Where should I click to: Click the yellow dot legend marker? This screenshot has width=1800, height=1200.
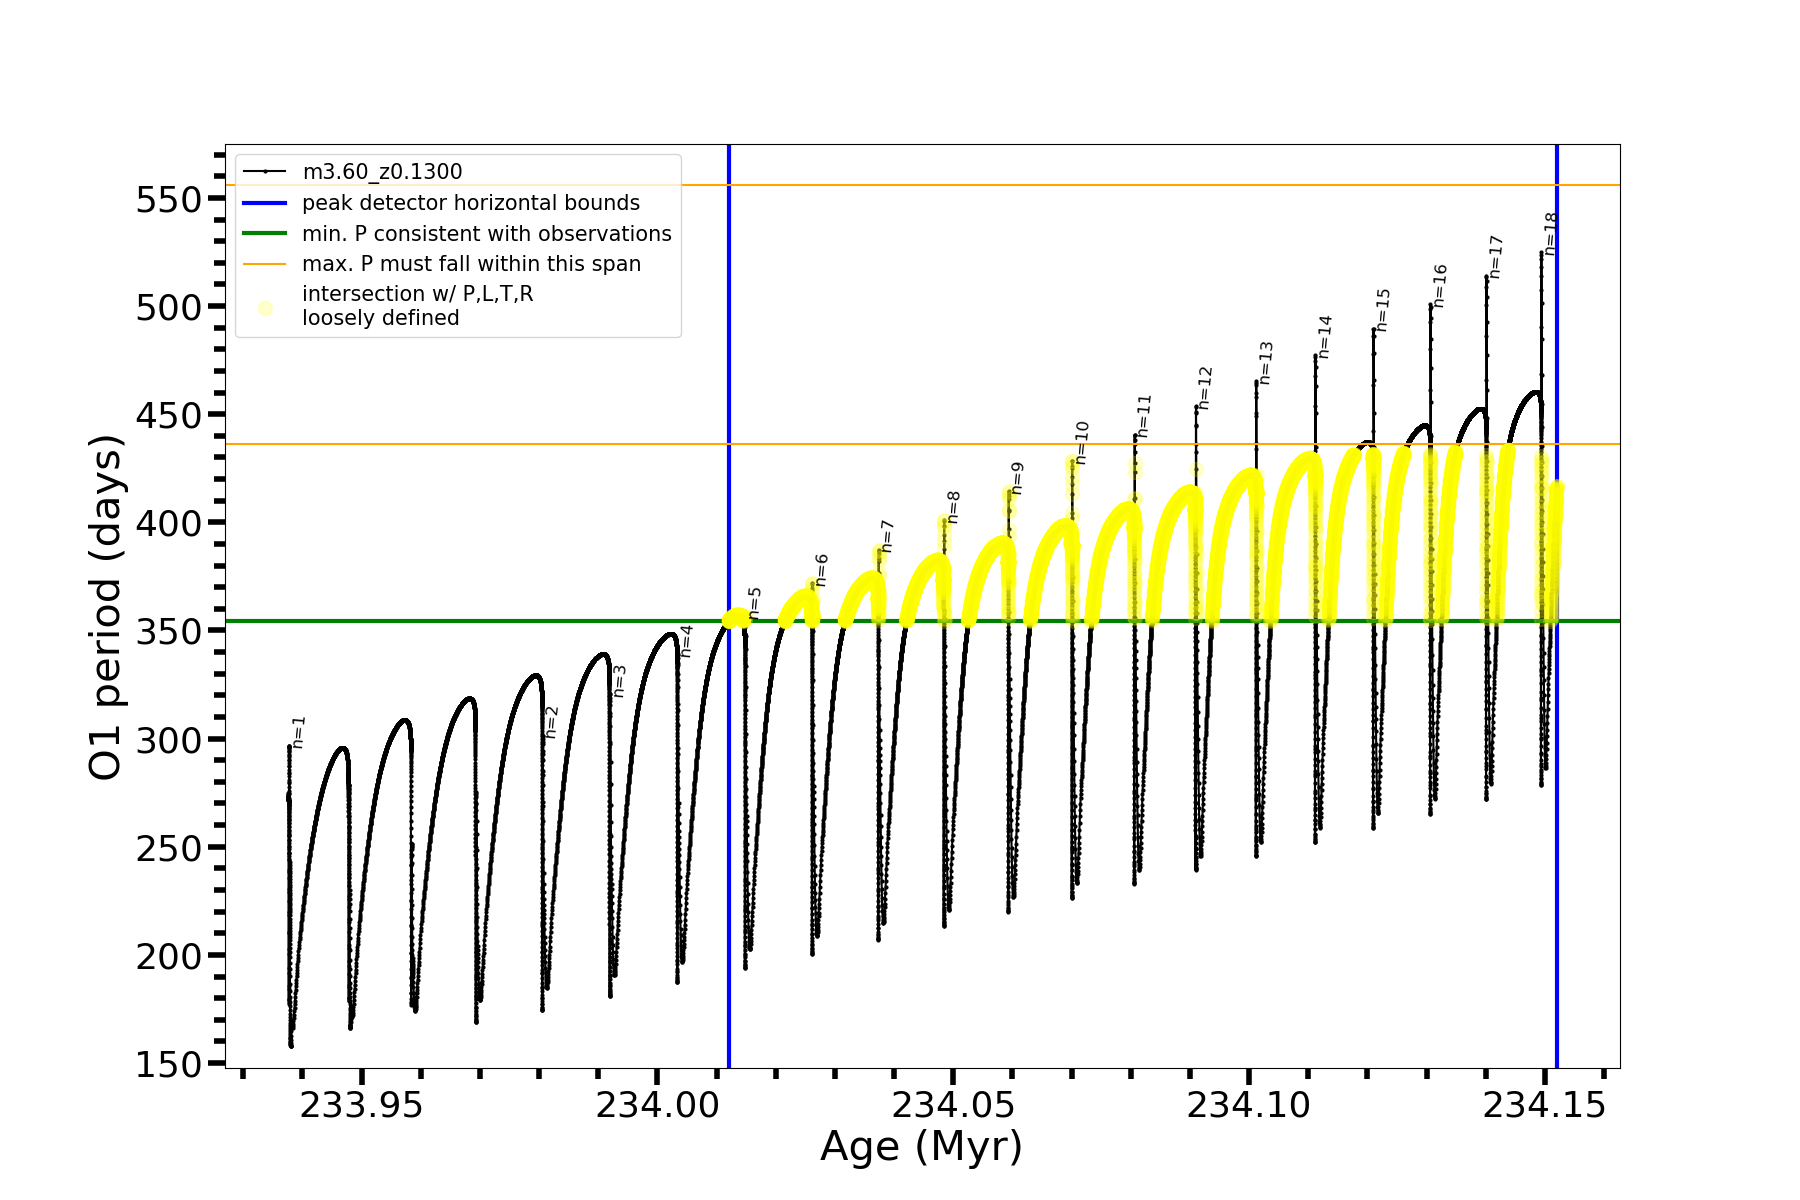pos(265,308)
